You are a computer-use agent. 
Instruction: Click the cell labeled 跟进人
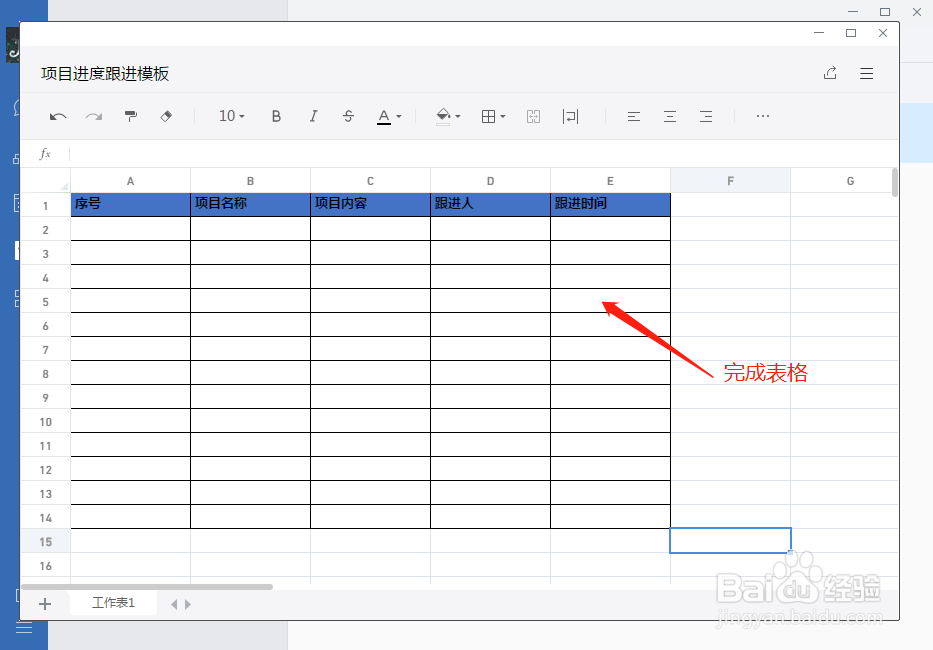tap(490, 204)
